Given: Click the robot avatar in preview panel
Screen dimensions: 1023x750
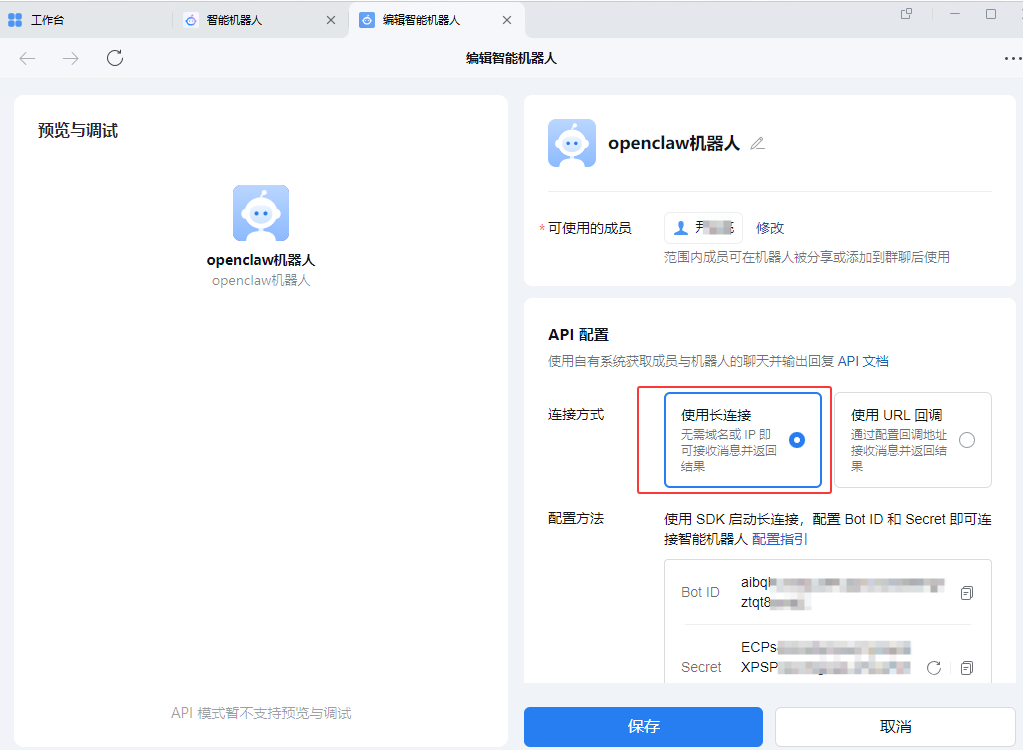Looking at the screenshot, I should pyautogui.click(x=261, y=213).
